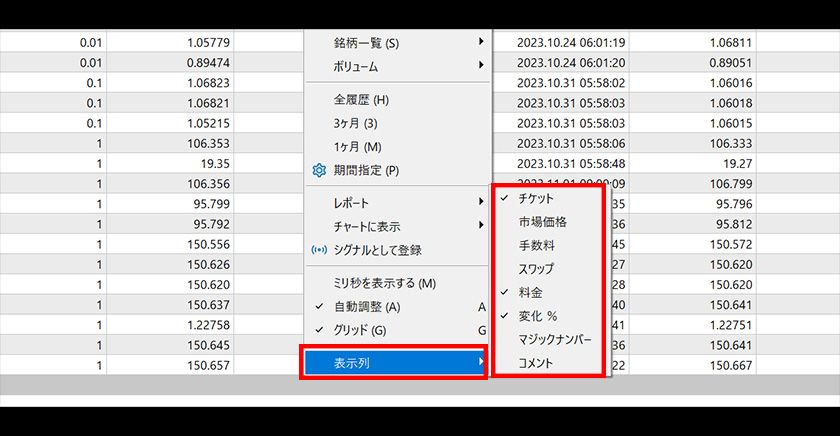Show the マジックナンバー column
840x436 pixels.
coord(555,339)
